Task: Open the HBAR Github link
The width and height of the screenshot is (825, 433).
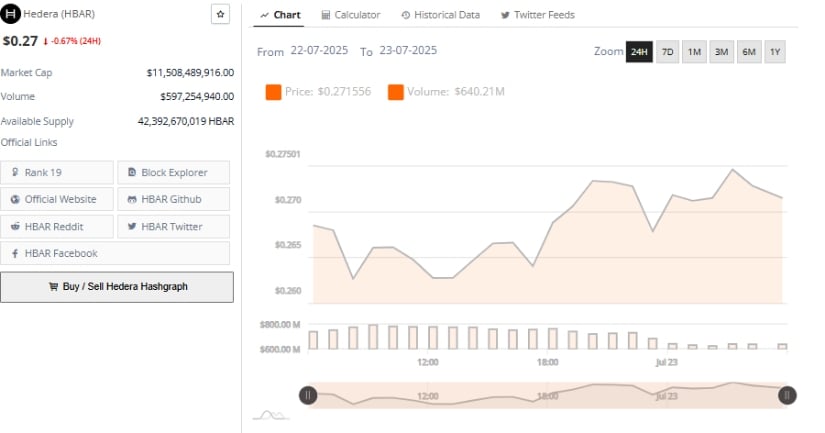Action: tap(174, 199)
